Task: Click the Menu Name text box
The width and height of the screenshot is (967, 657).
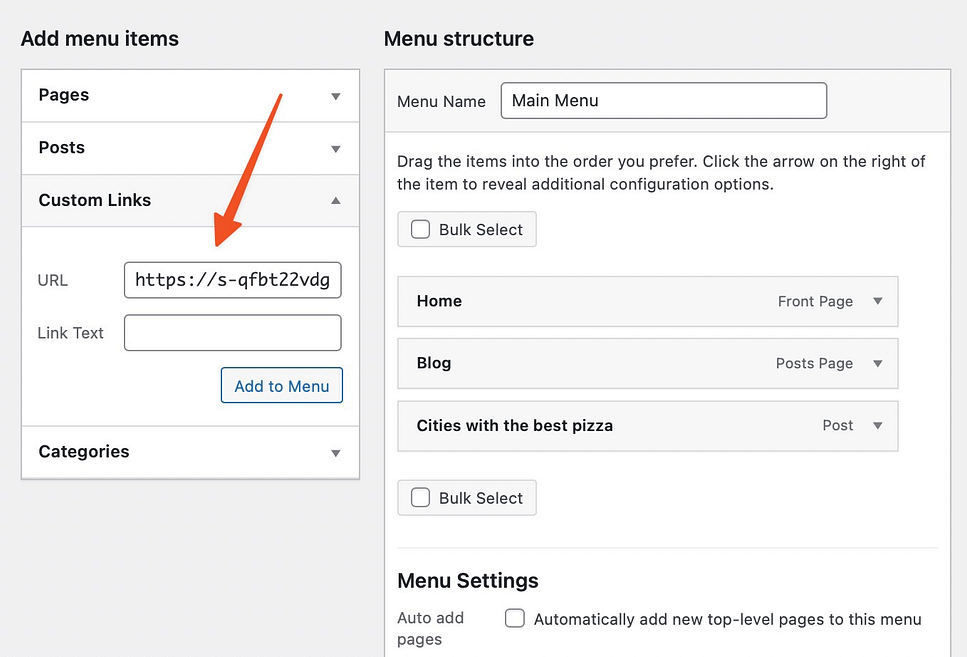Action: tap(663, 100)
